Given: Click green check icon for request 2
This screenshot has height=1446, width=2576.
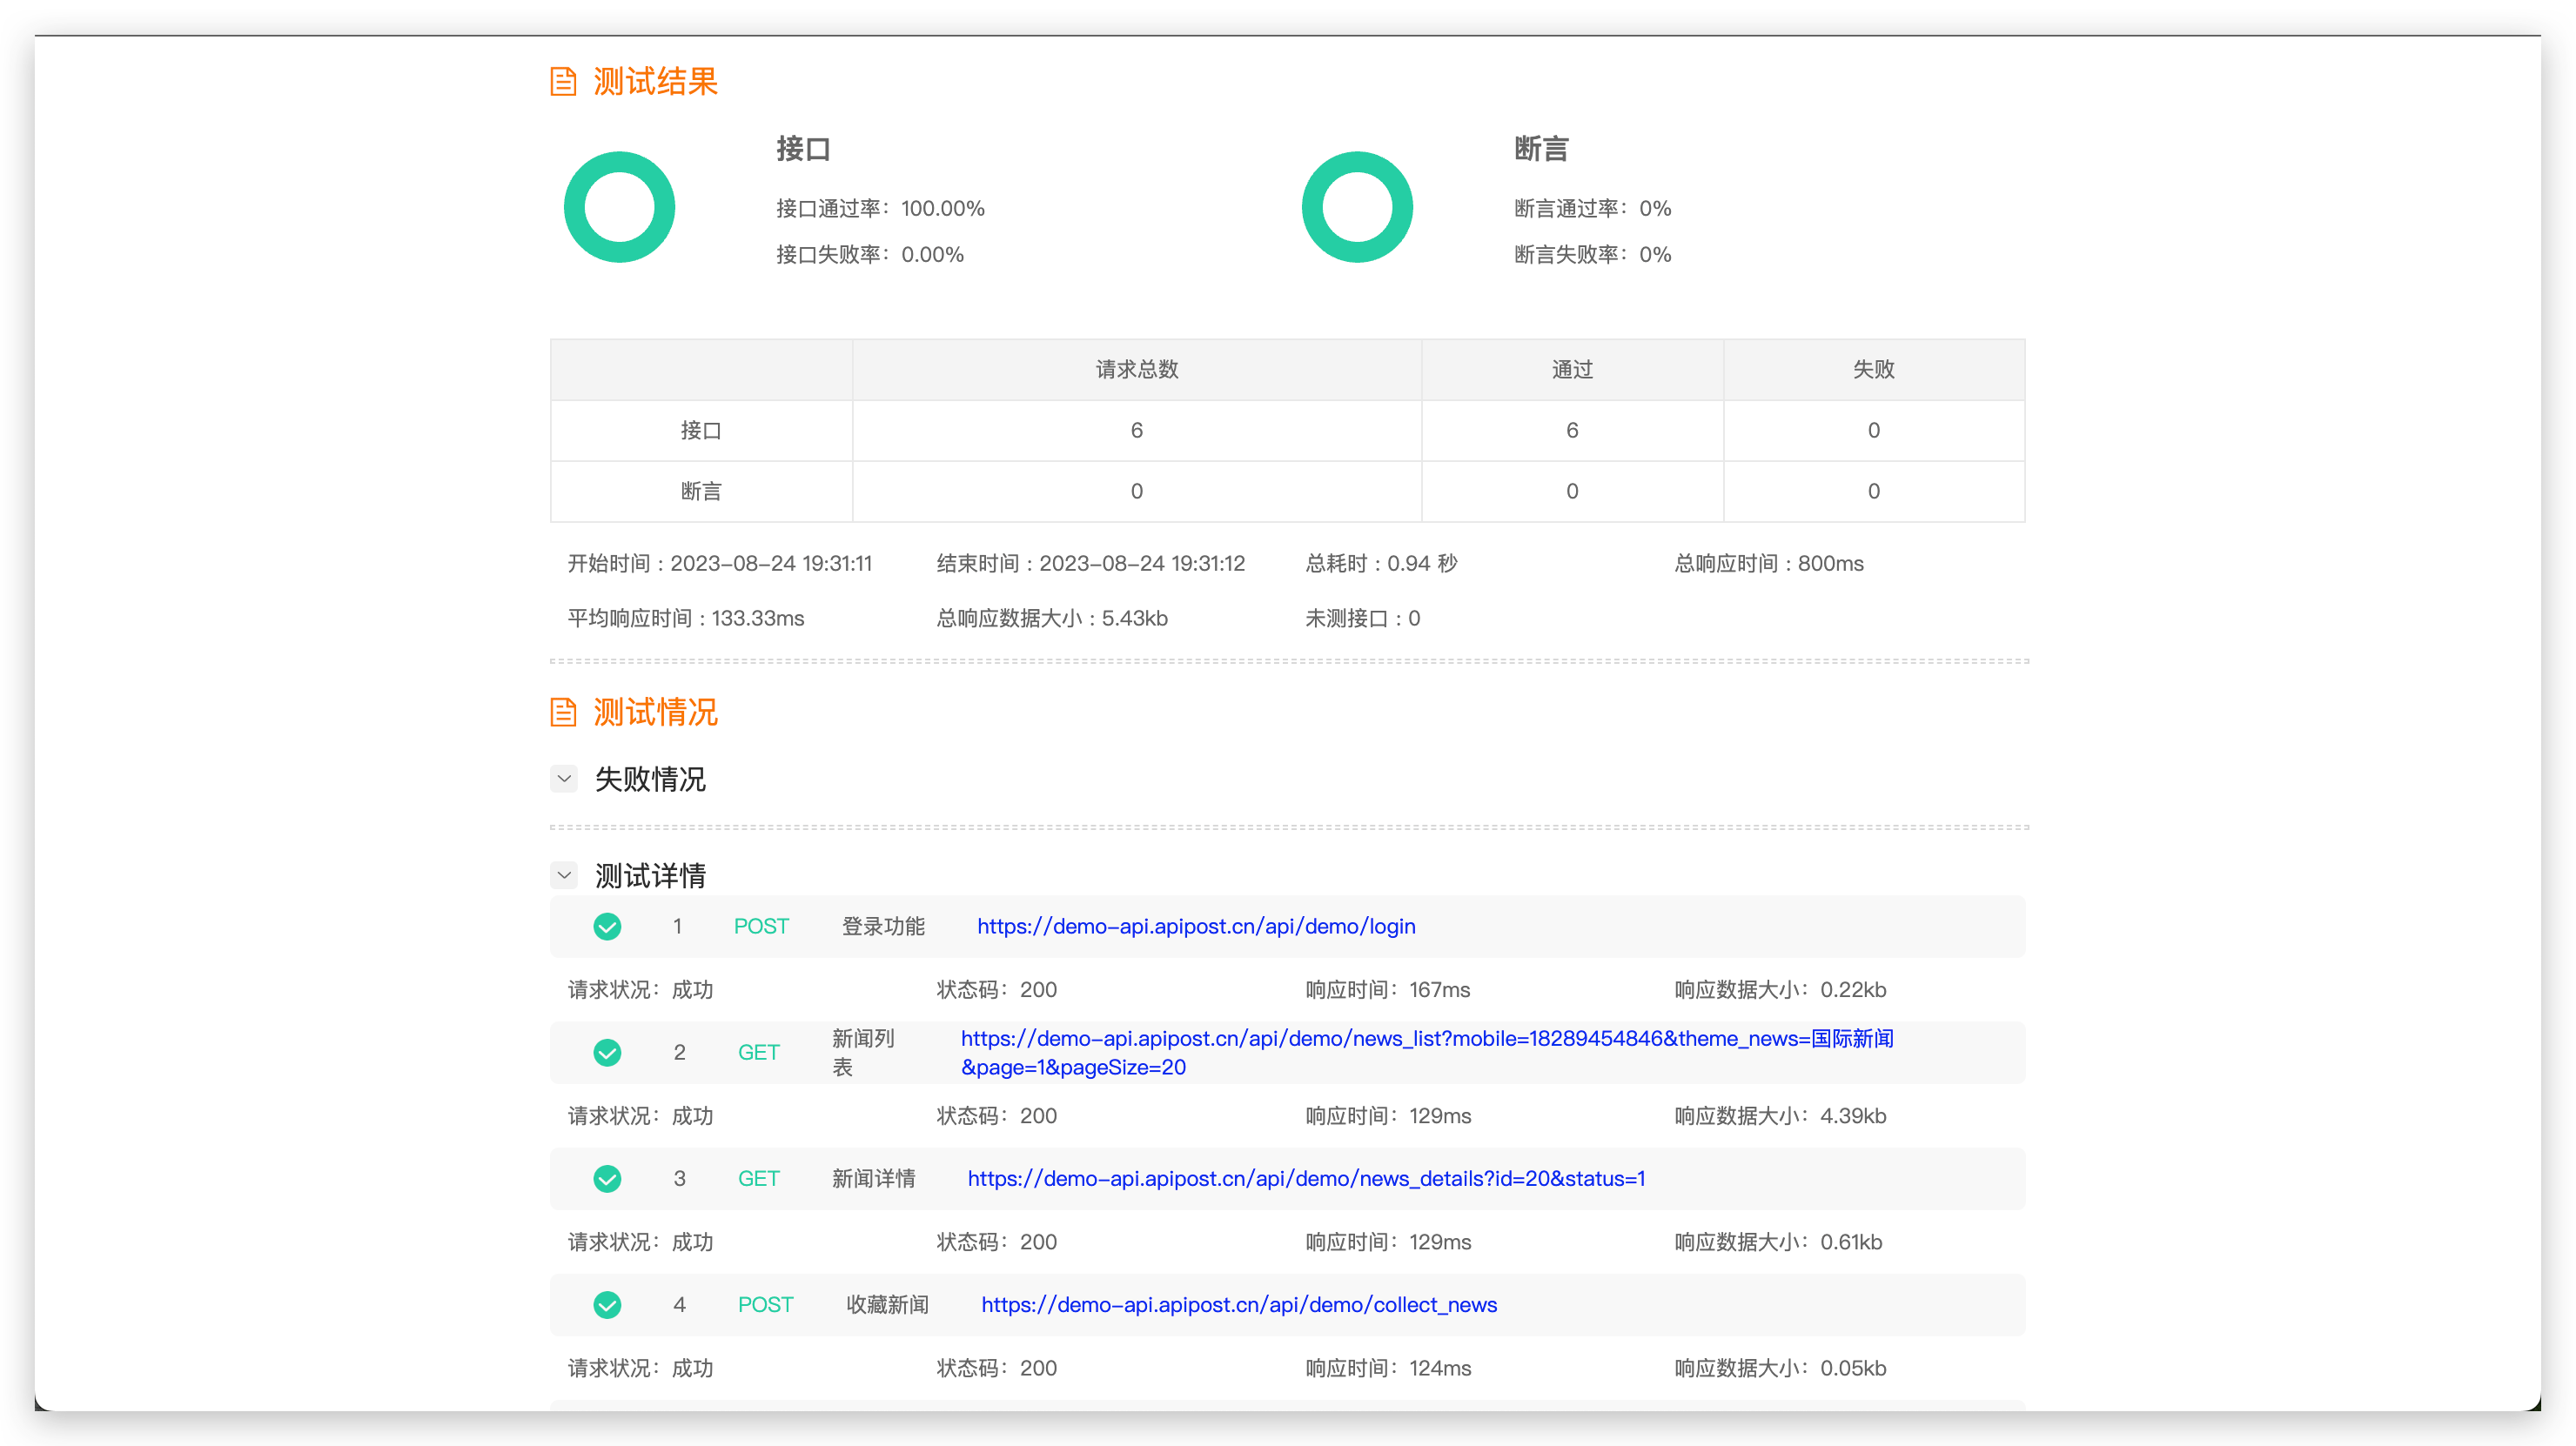Looking at the screenshot, I should tap(607, 1053).
